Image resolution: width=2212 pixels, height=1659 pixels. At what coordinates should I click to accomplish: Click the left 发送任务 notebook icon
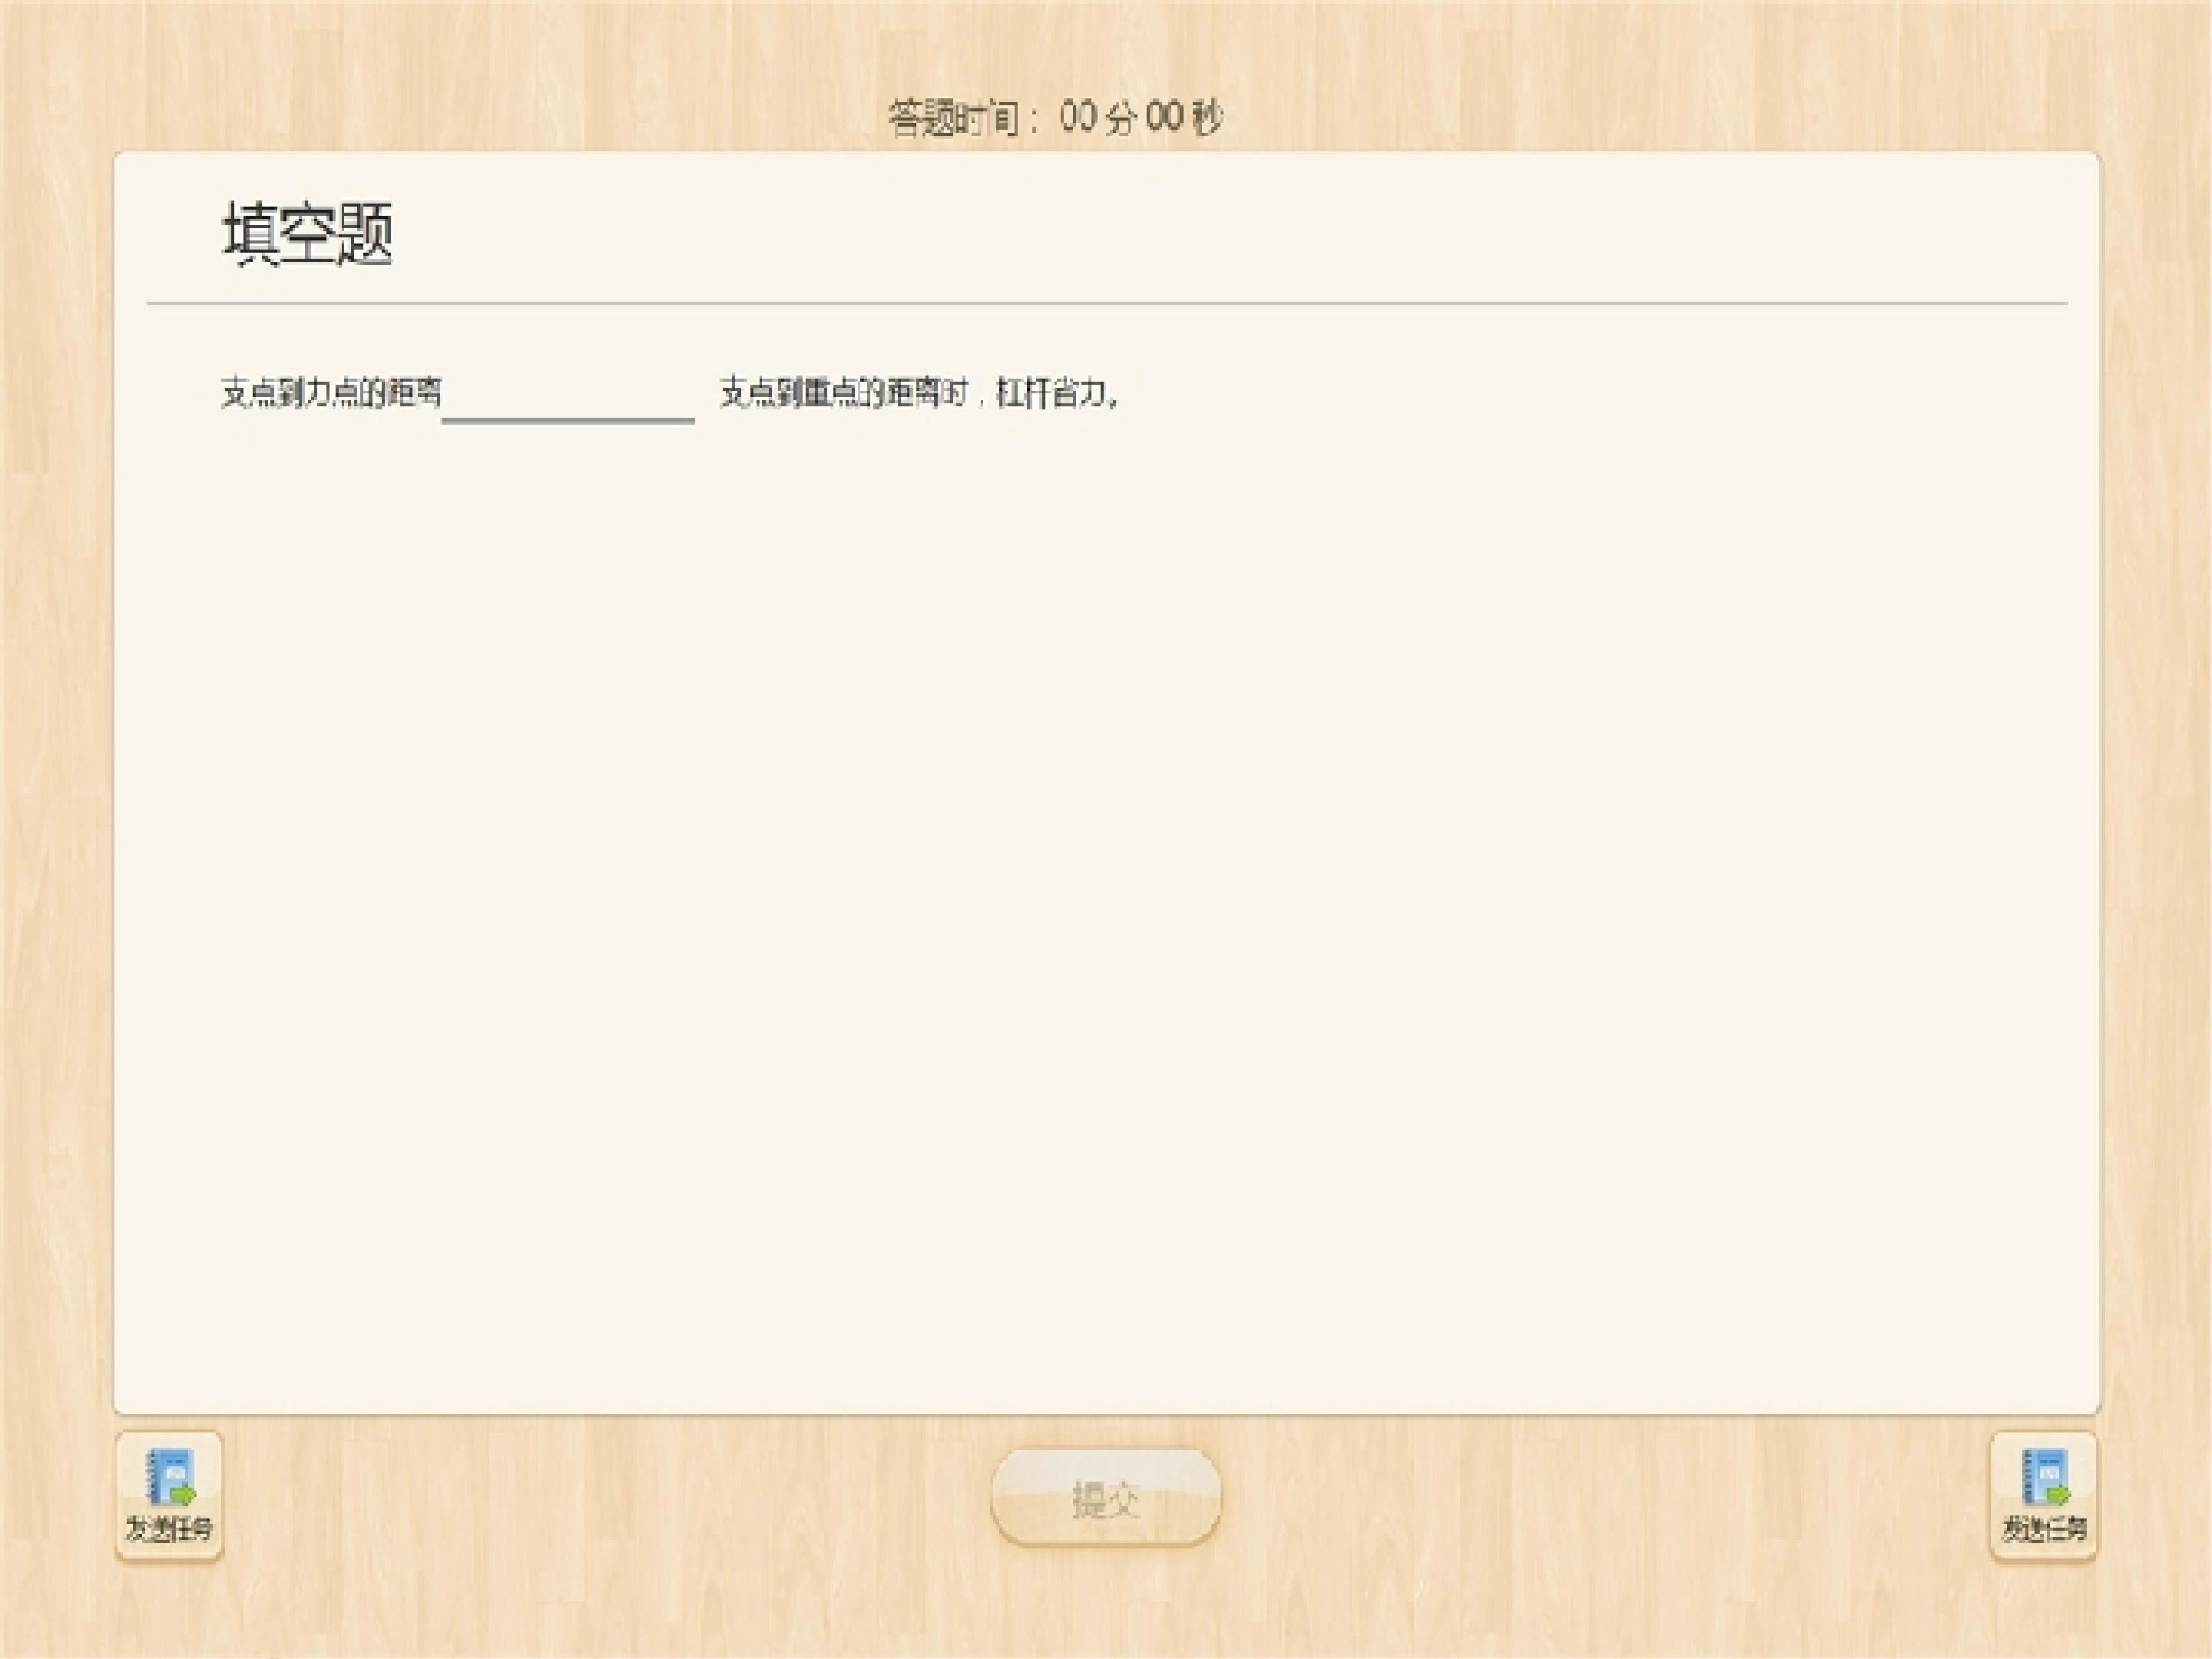coord(169,1496)
